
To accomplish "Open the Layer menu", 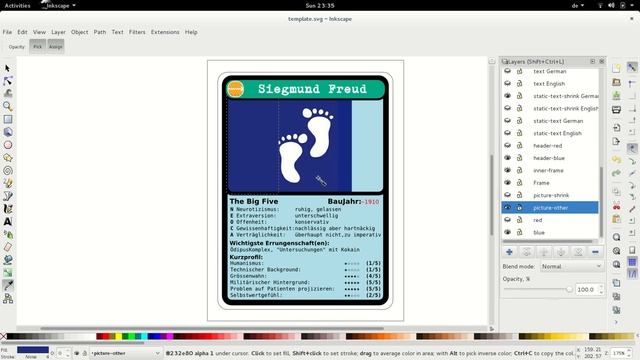I will click(58, 32).
